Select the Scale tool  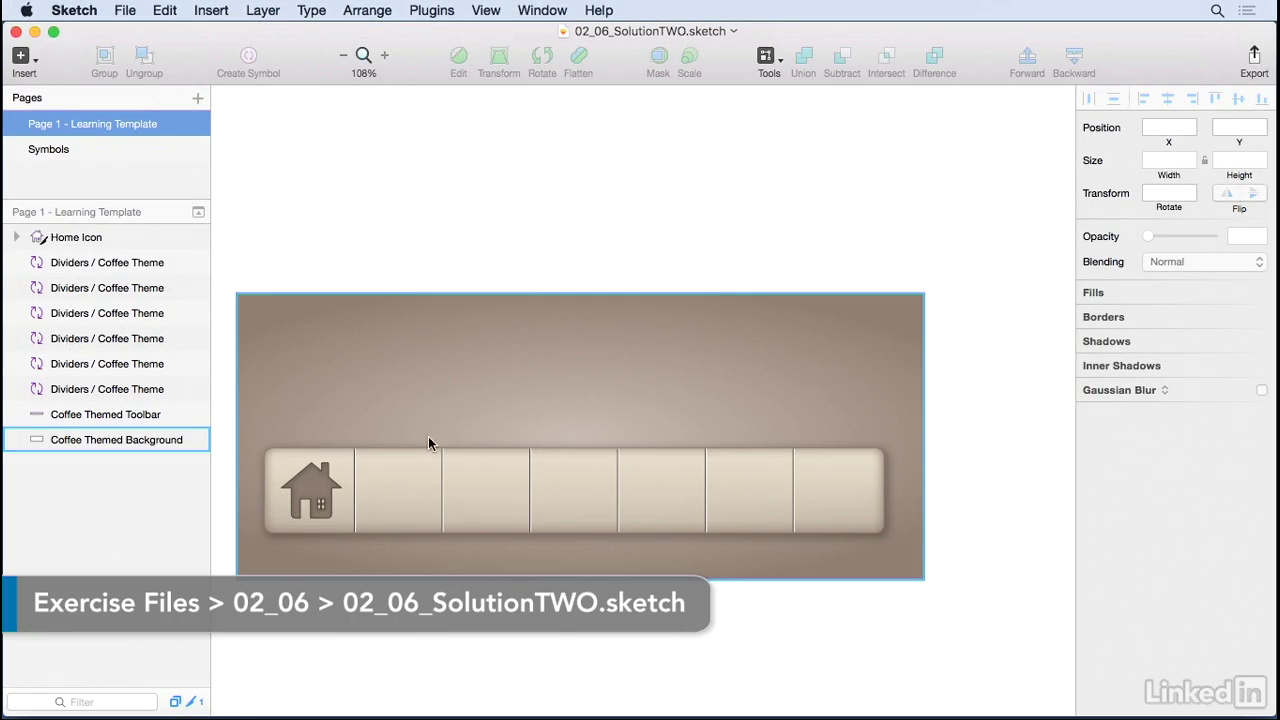tap(689, 56)
